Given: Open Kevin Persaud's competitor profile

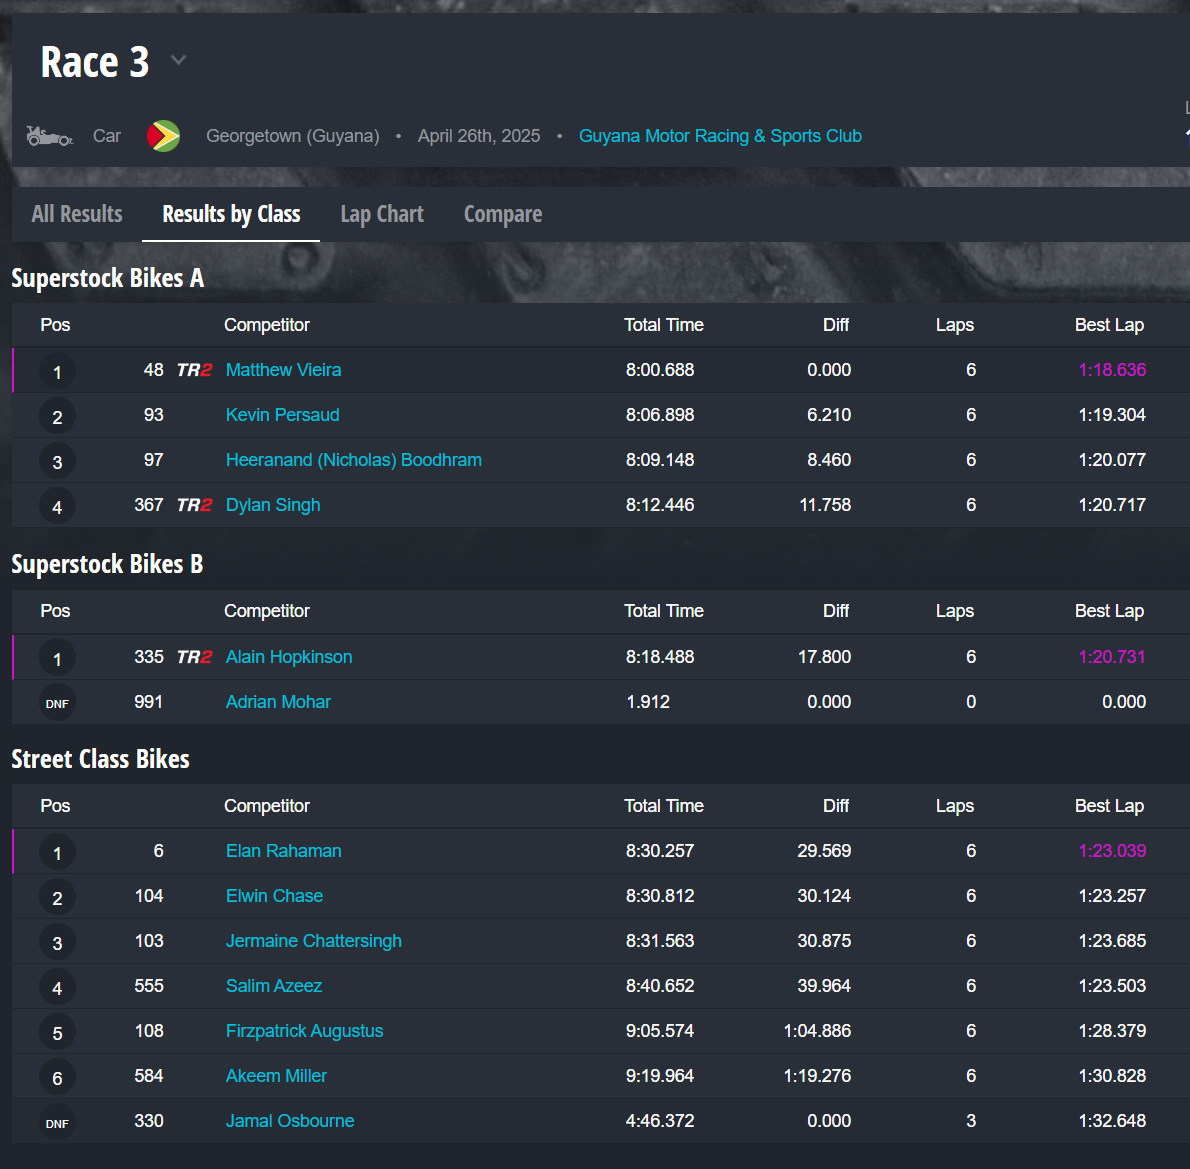Looking at the screenshot, I should (283, 415).
